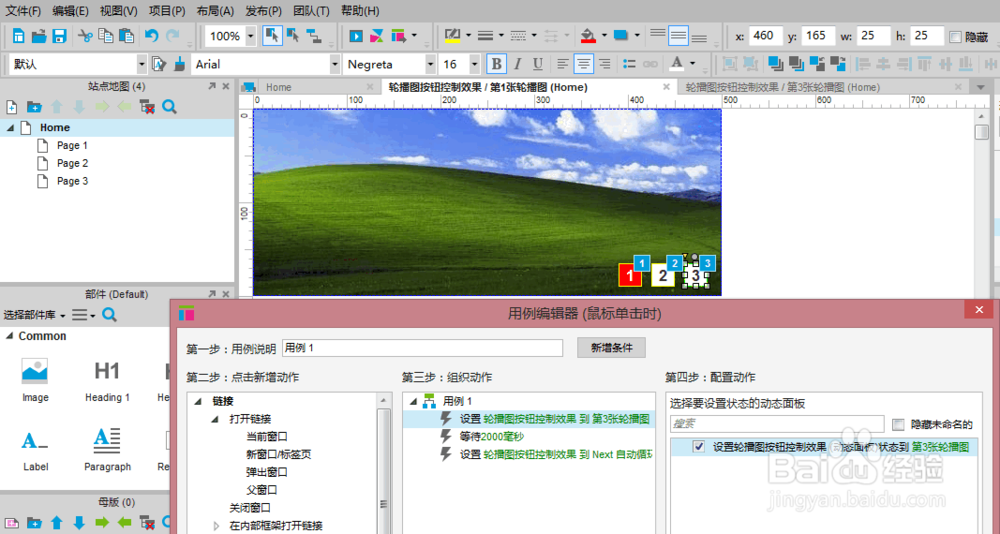Click the 用例说明 text field
Viewport: 1000px width, 534px height.
point(422,348)
